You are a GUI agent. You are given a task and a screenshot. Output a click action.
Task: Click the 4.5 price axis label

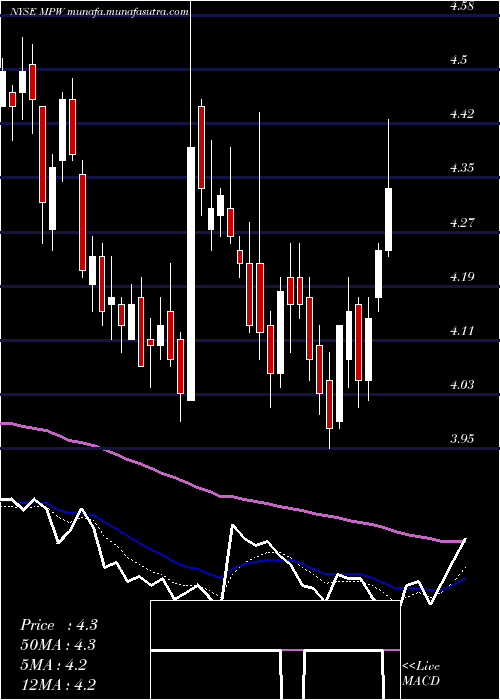point(458,60)
